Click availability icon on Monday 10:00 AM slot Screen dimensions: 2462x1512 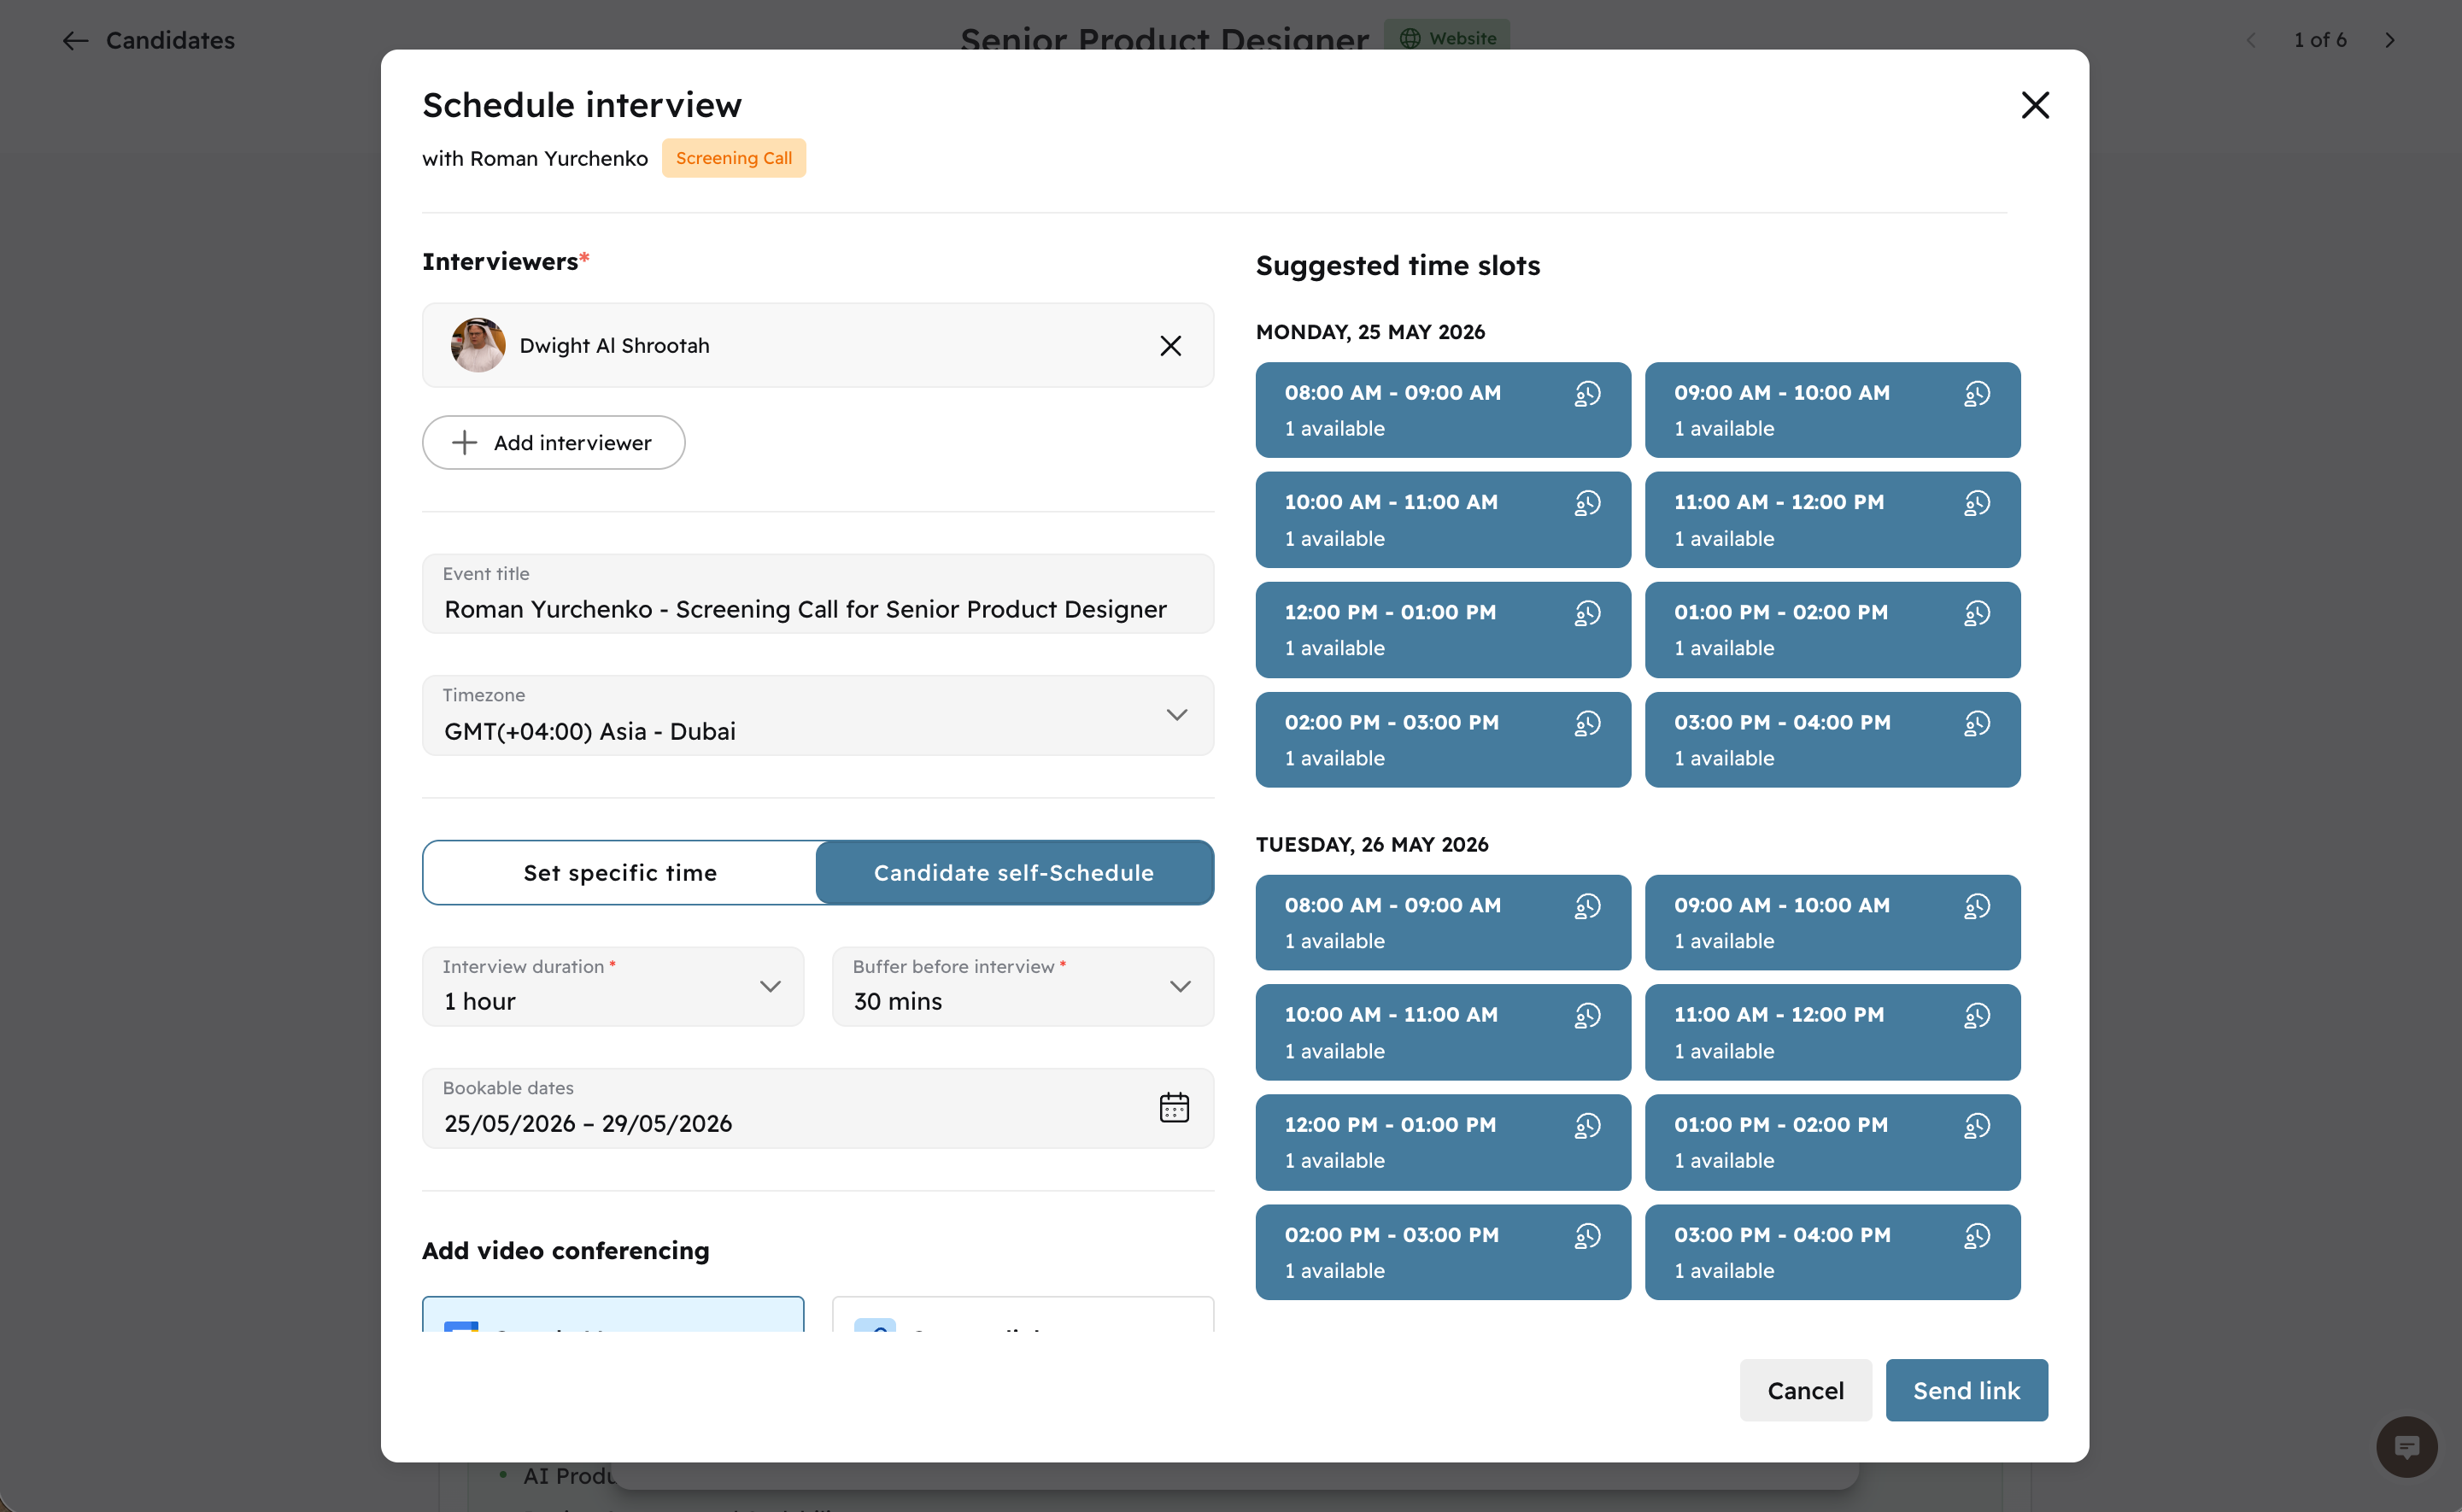click(x=1587, y=503)
